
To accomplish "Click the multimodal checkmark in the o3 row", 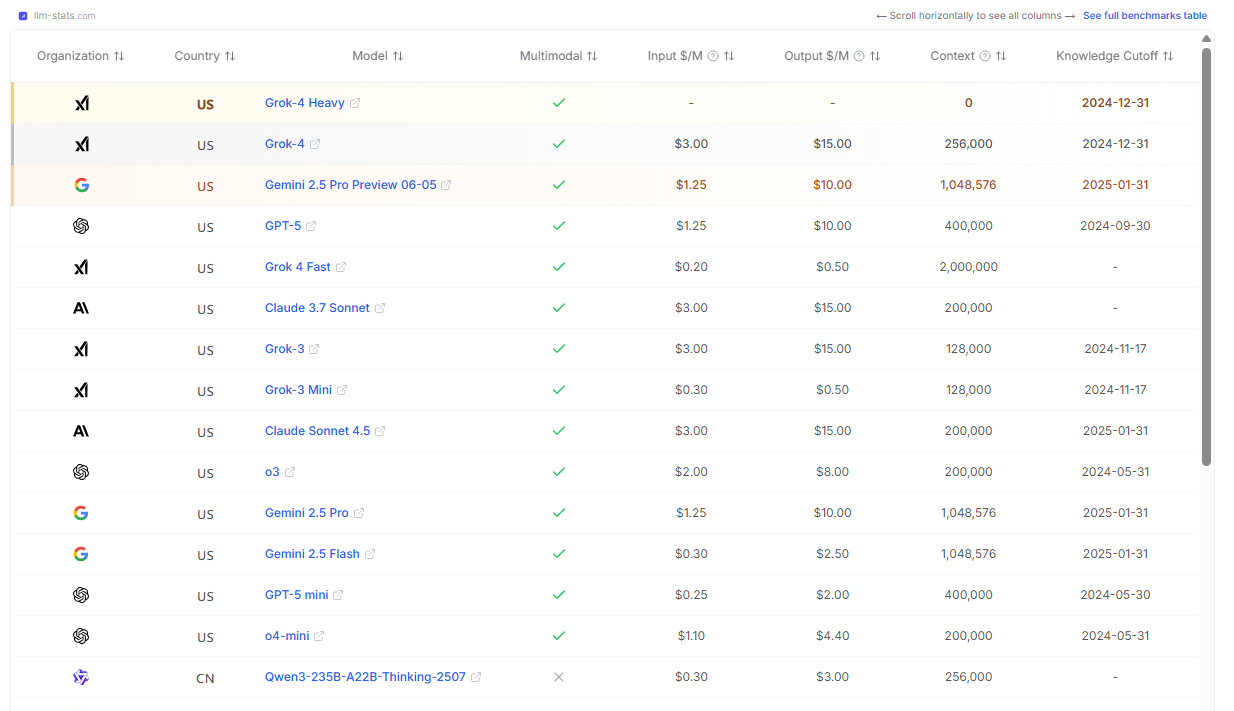I will click(559, 472).
